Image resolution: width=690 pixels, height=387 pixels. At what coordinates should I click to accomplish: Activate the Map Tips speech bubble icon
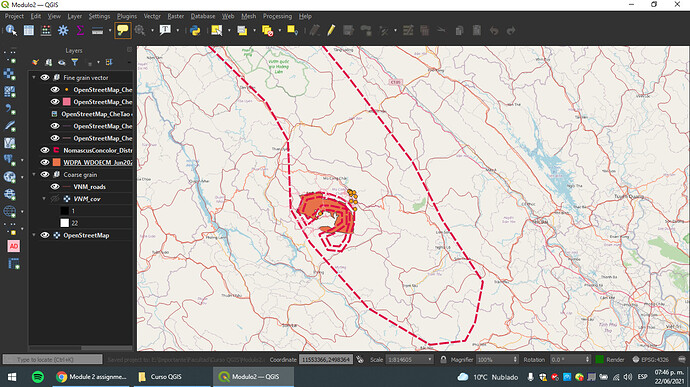[x=123, y=30]
